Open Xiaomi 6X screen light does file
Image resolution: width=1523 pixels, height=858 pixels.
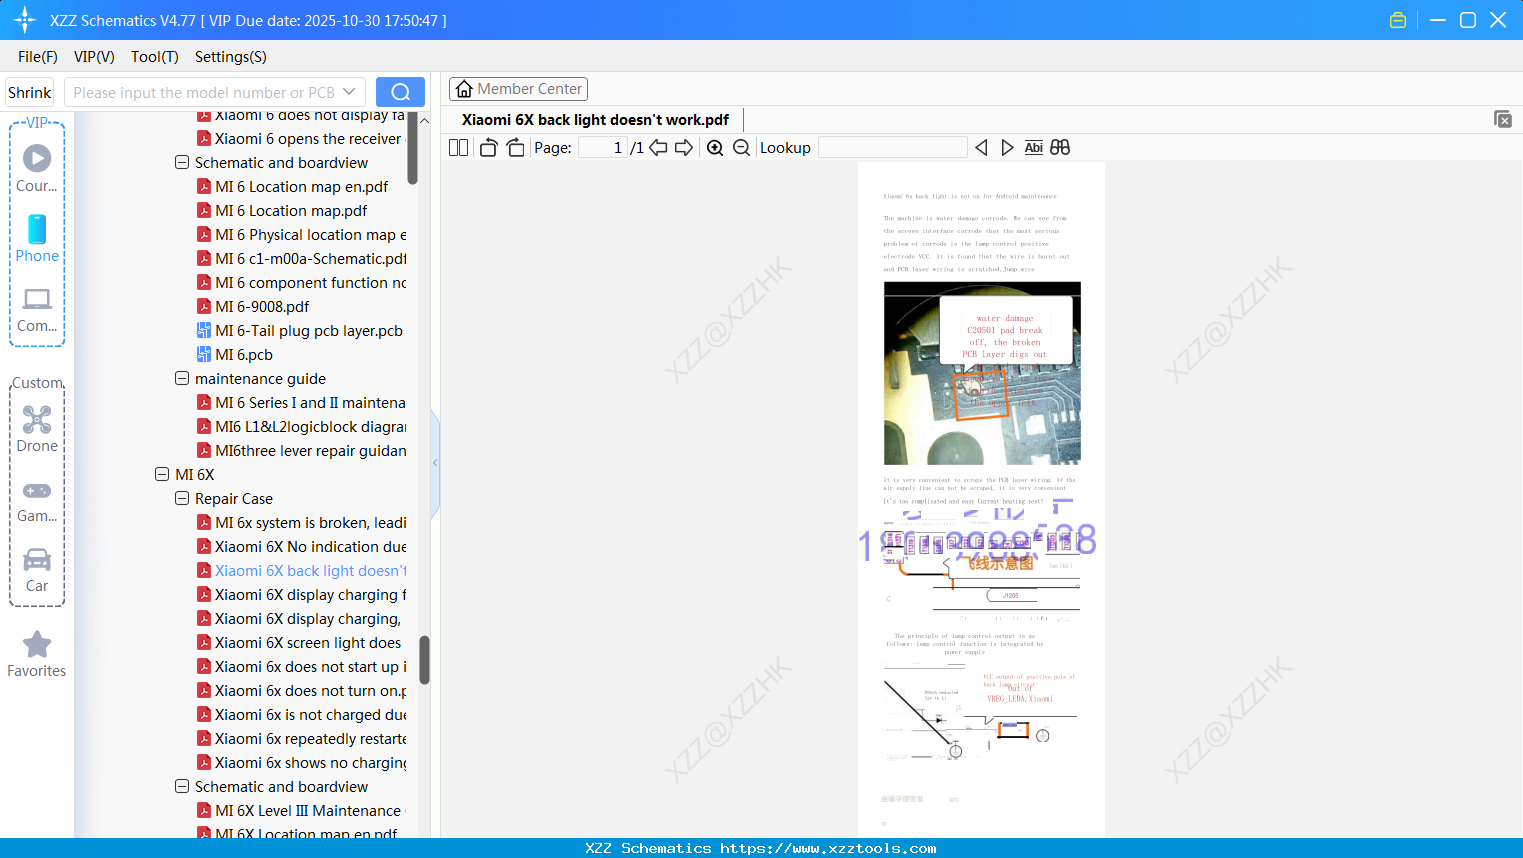pyautogui.click(x=308, y=643)
